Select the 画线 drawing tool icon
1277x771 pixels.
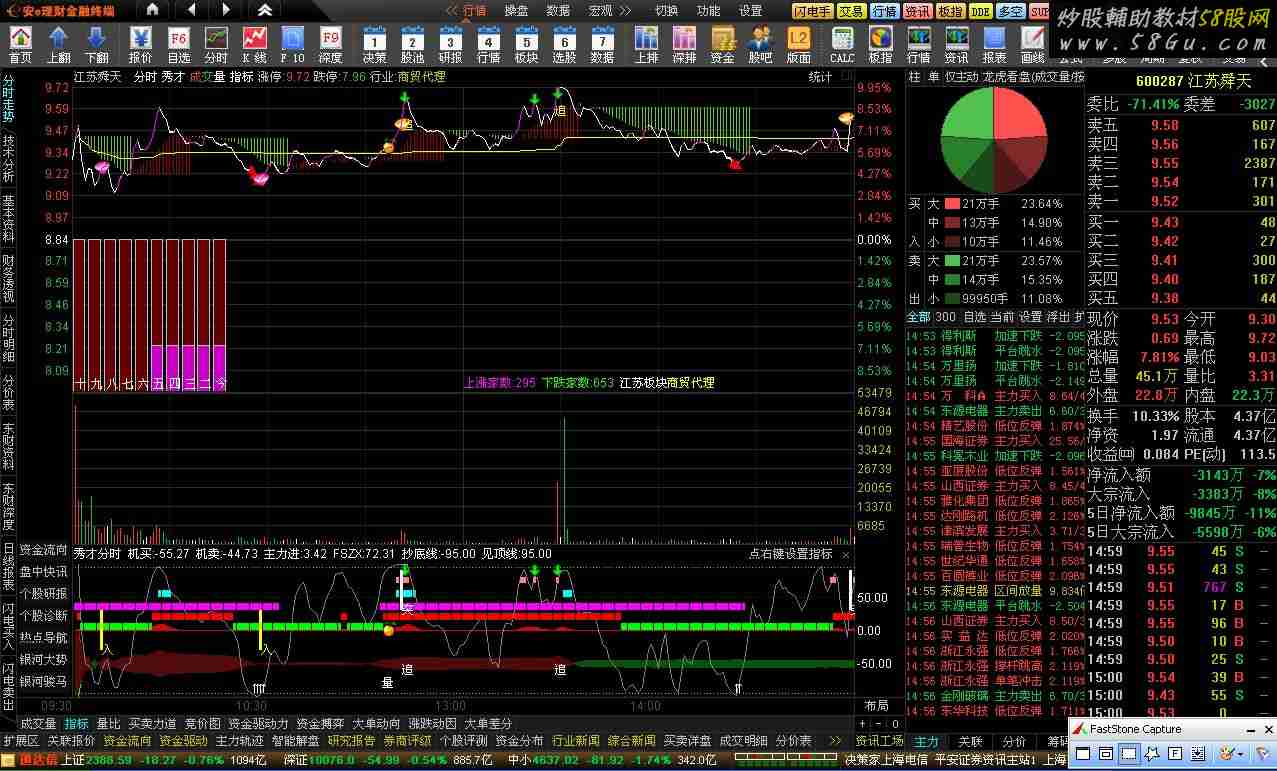tap(1032, 45)
